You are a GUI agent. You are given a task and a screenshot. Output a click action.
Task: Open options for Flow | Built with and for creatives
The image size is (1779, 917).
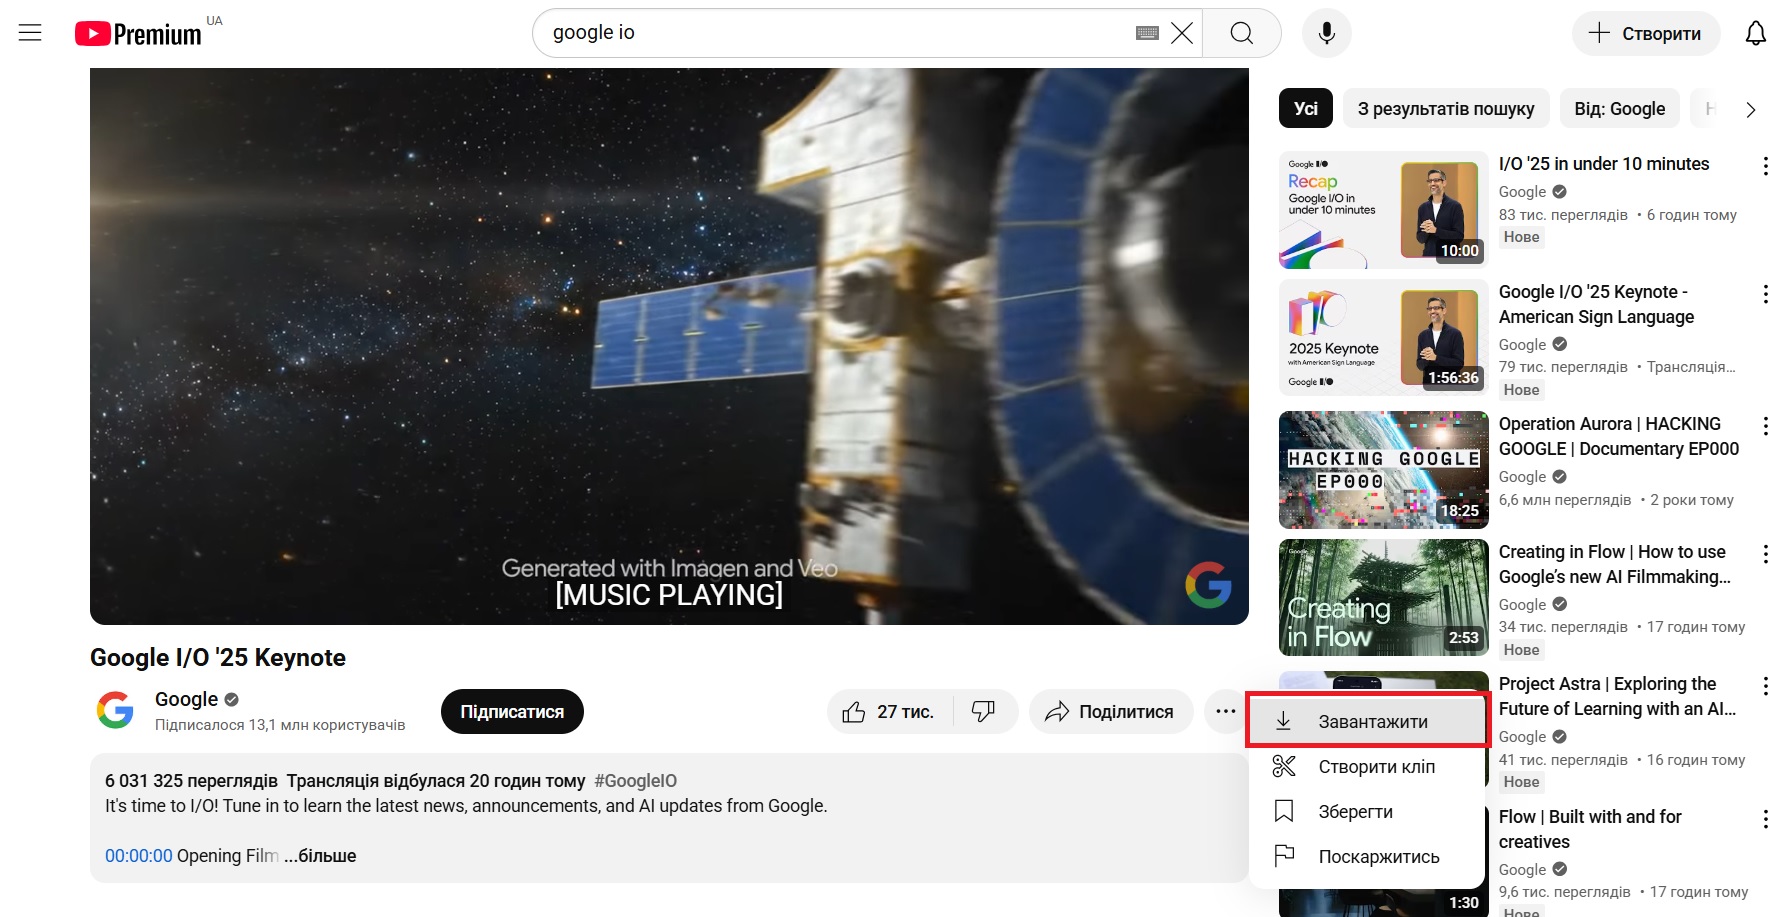point(1765,819)
